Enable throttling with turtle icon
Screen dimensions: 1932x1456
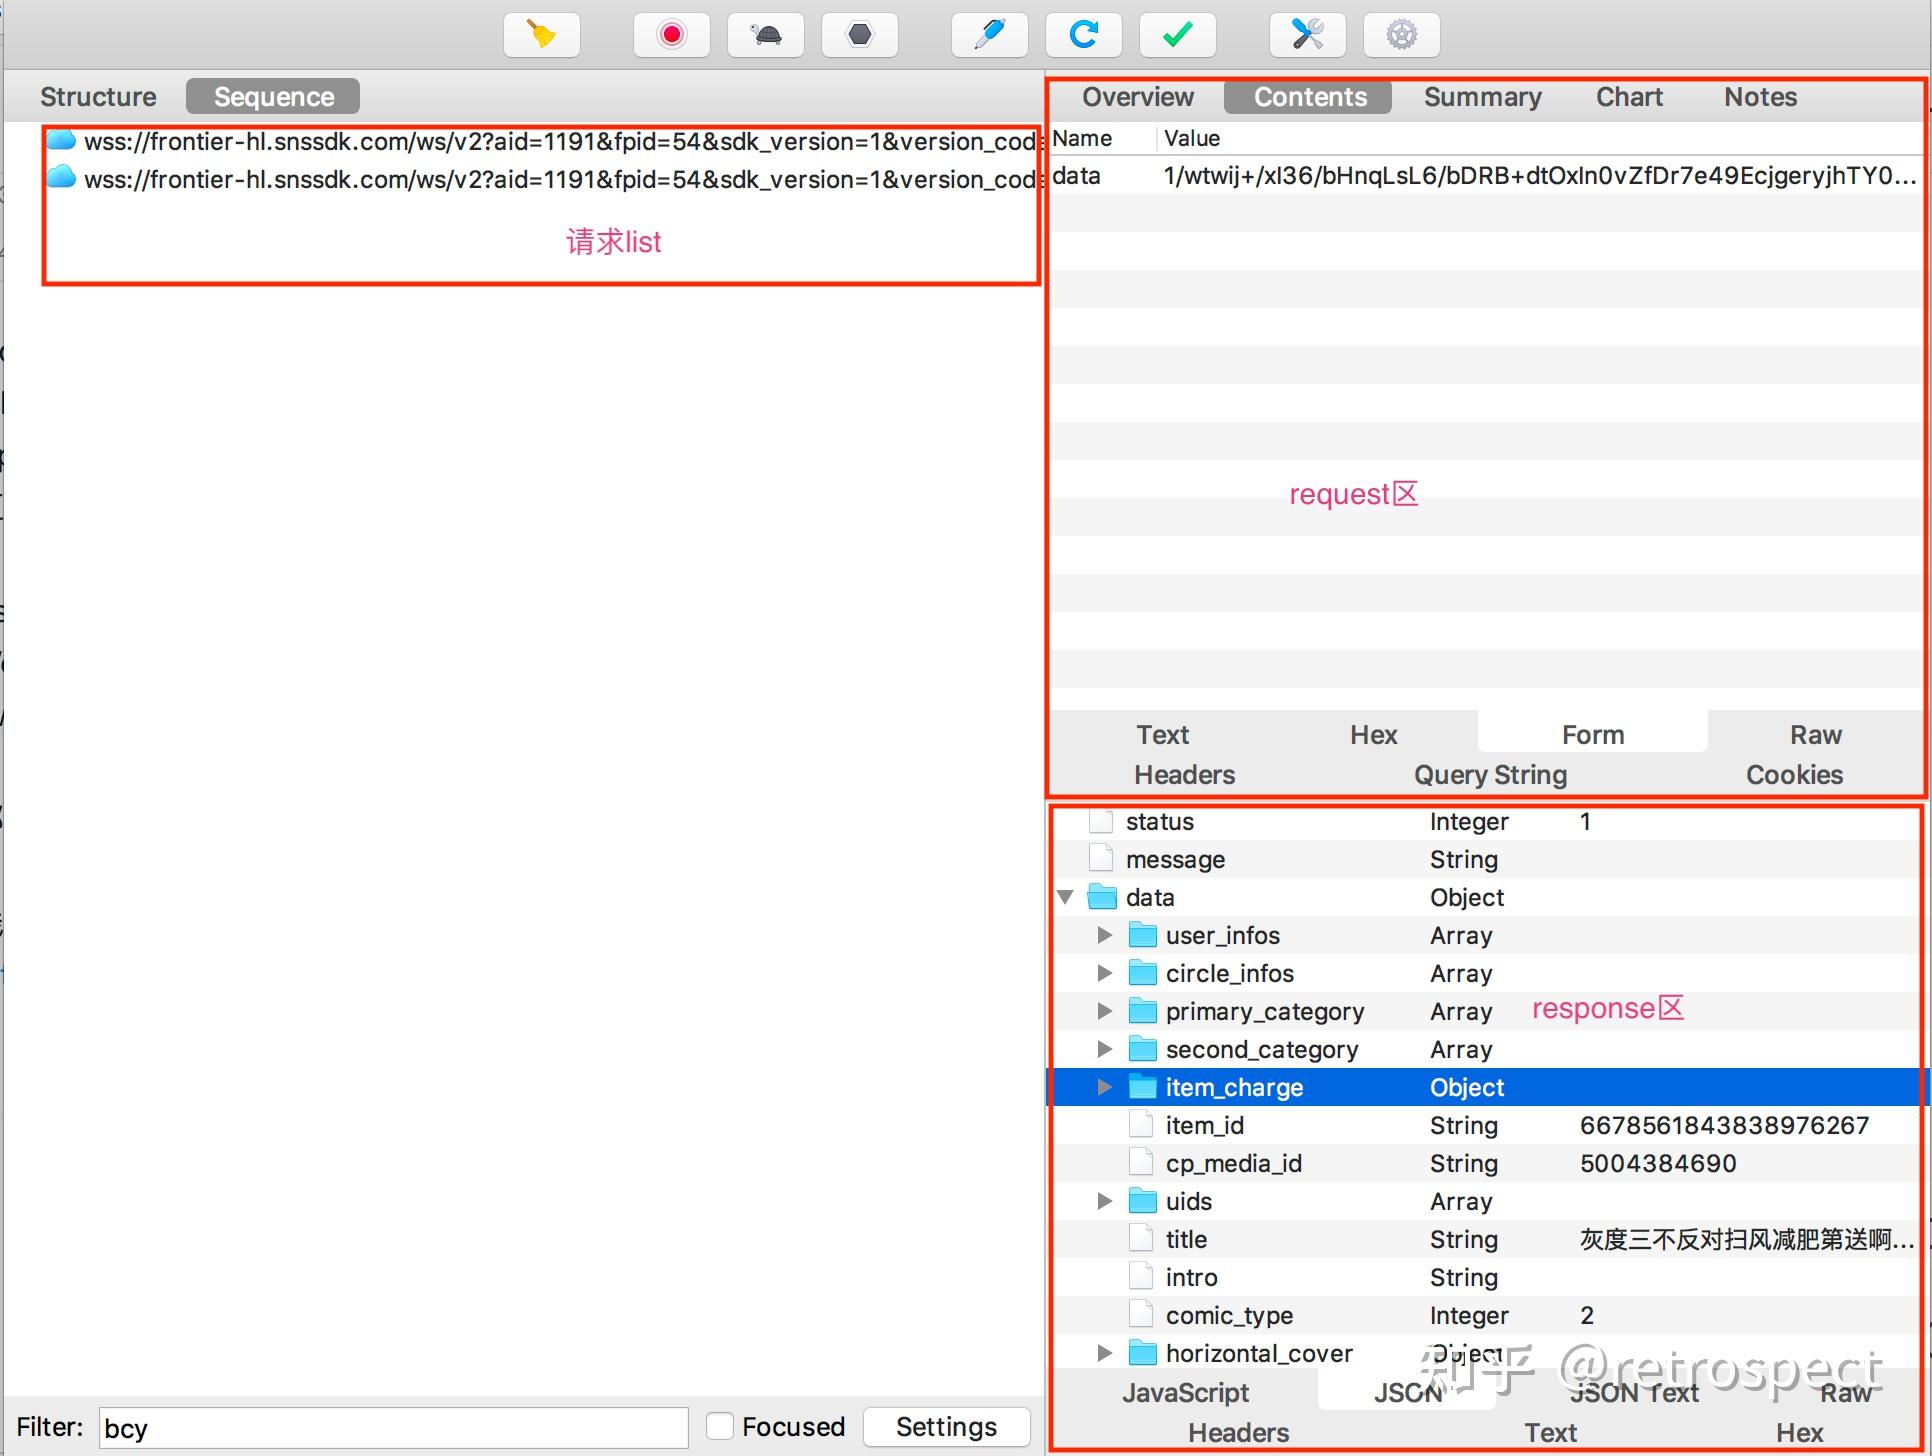(x=766, y=35)
